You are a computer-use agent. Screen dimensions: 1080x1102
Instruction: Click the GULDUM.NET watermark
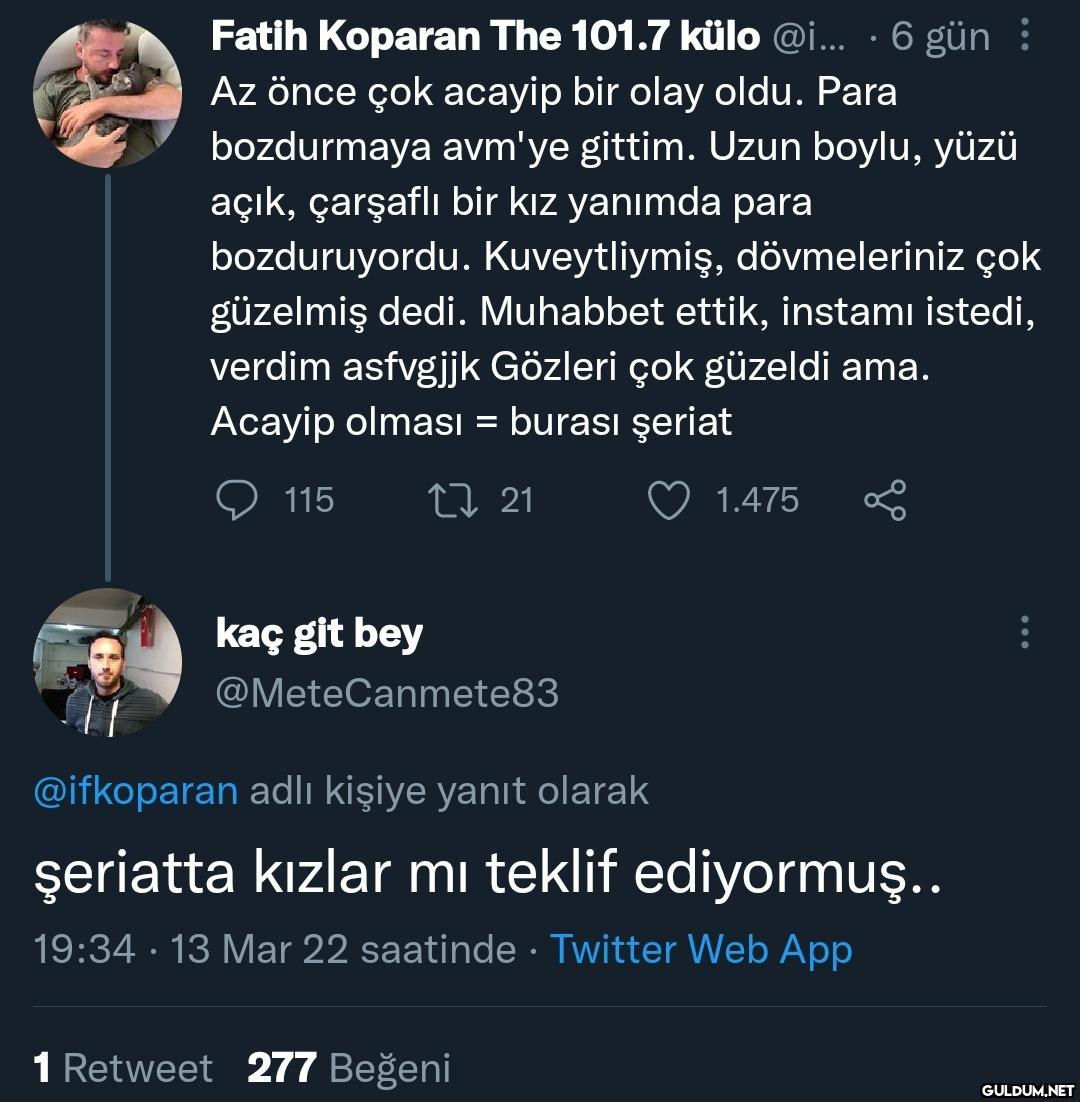[x=1027, y=1088]
